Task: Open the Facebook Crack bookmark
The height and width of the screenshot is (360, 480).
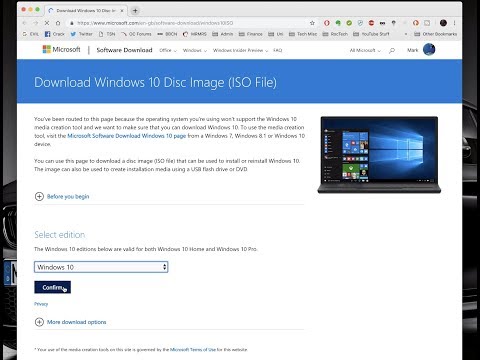Action: 54,34
